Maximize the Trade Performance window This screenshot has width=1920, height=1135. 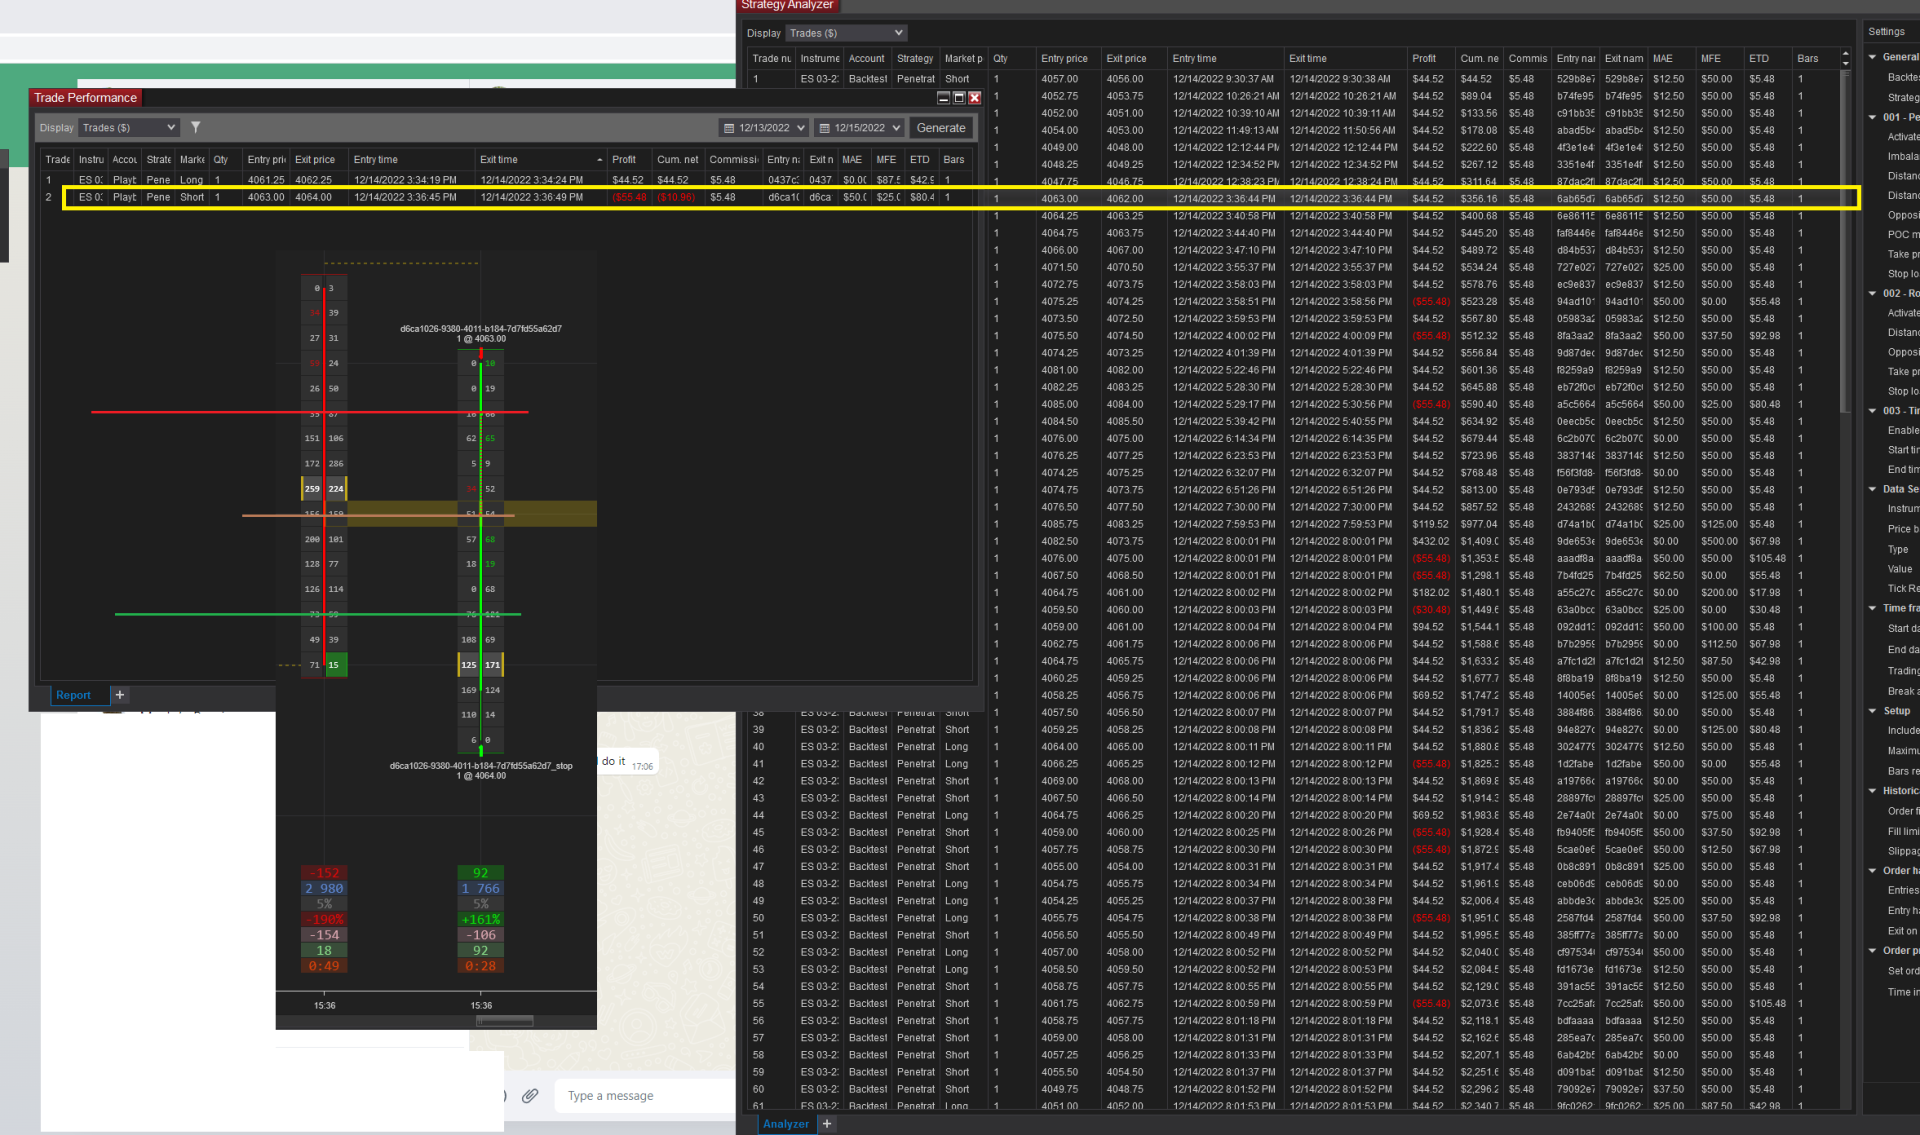tap(959, 98)
